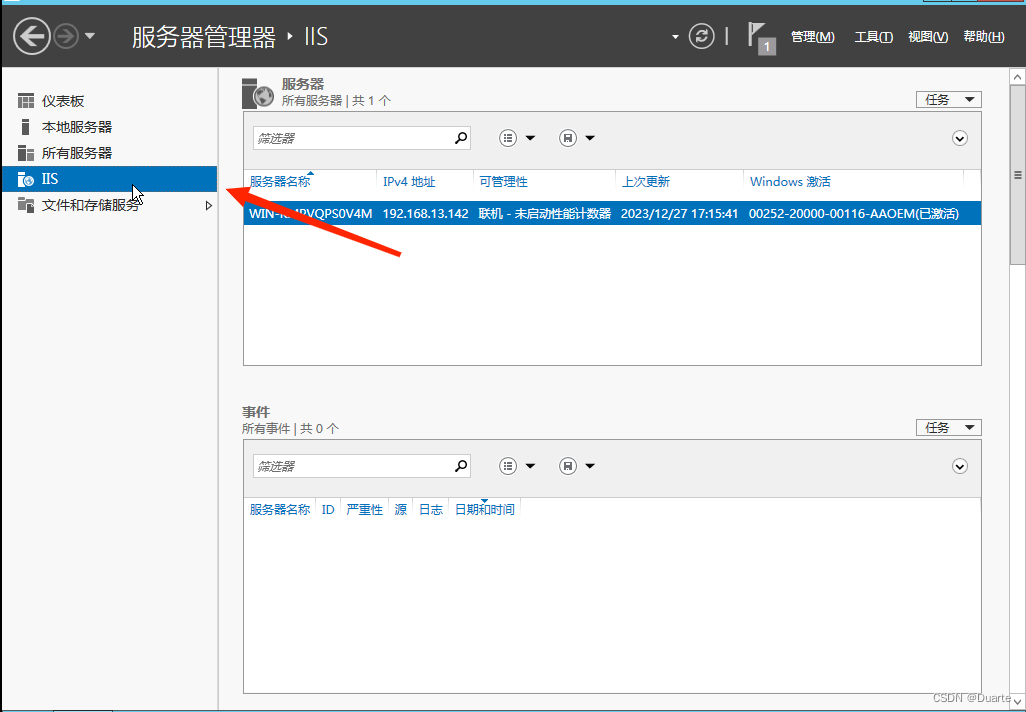The width and height of the screenshot is (1026, 712).
Task: Open notifications flag icon
Action: point(761,38)
